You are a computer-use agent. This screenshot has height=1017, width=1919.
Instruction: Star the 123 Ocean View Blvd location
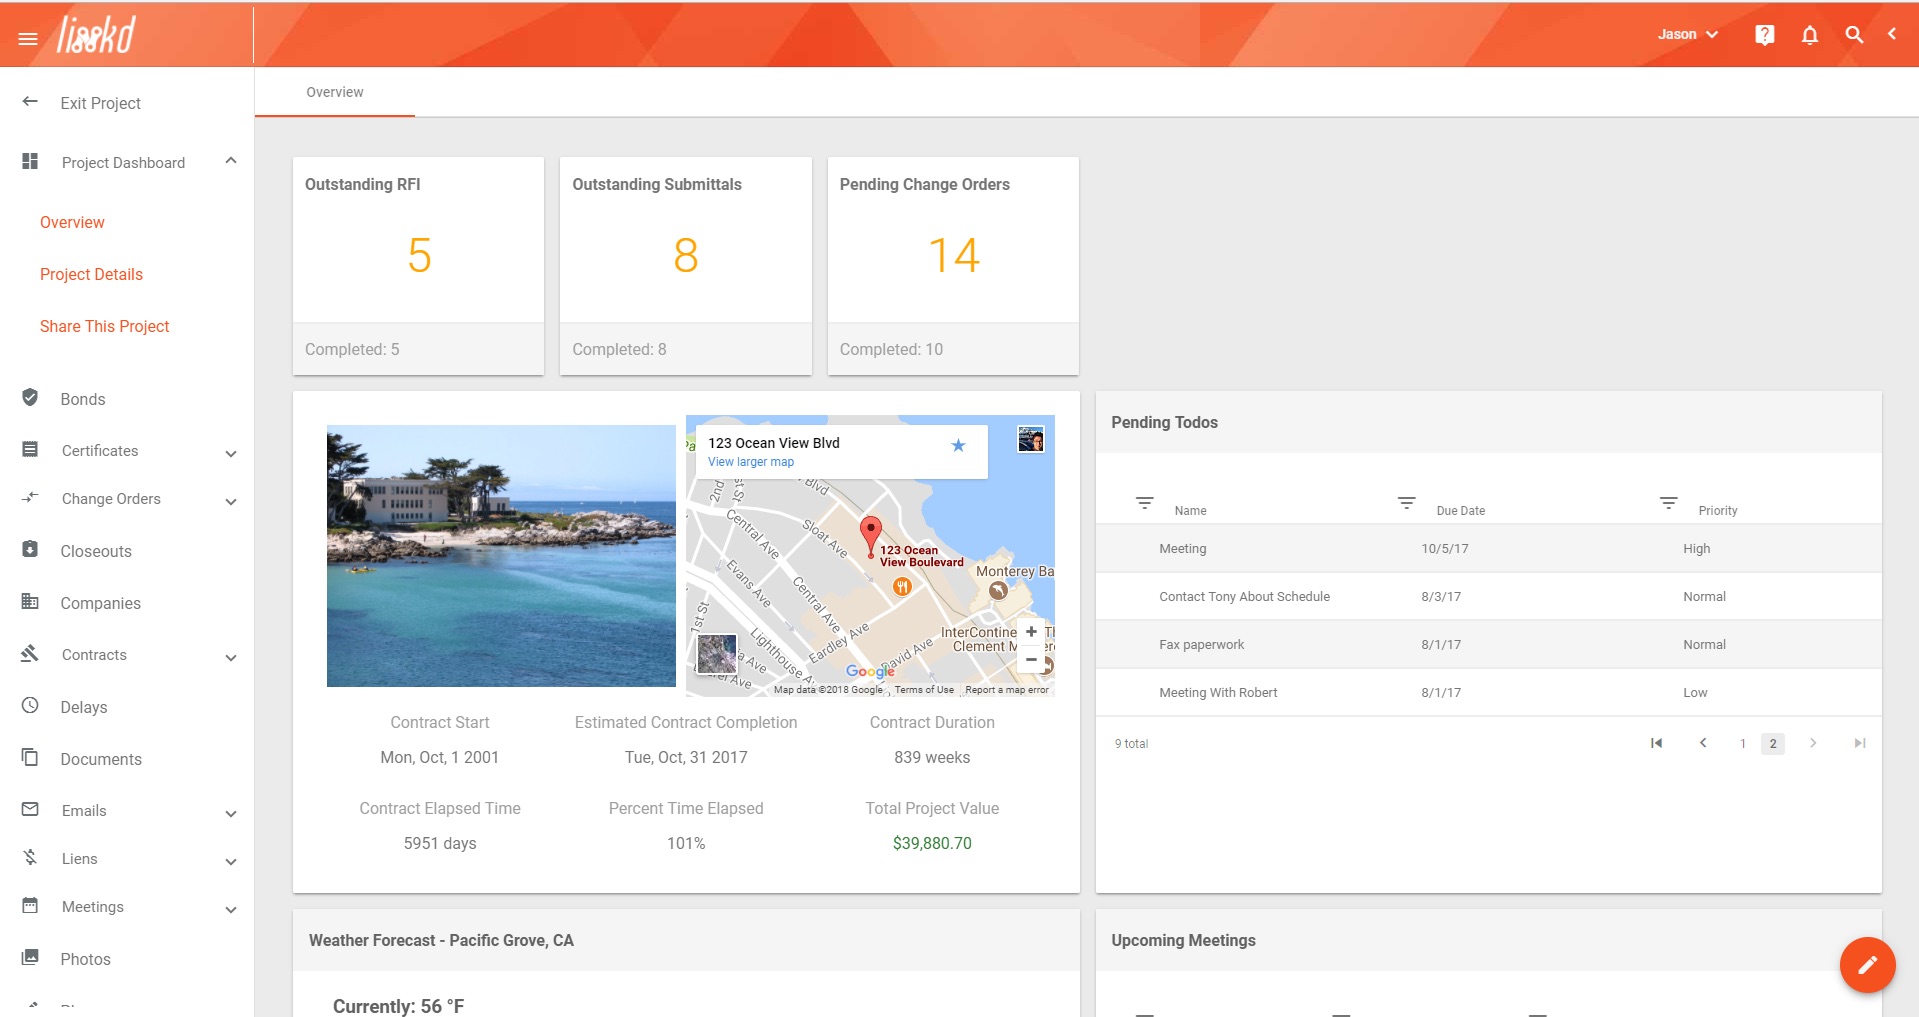(x=958, y=445)
